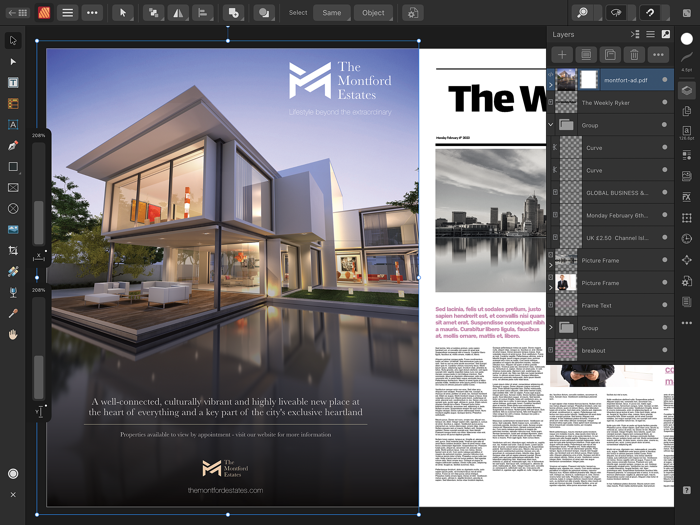700x525 pixels.
Task: Tap the Object select button
Action: [x=373, y=12]
